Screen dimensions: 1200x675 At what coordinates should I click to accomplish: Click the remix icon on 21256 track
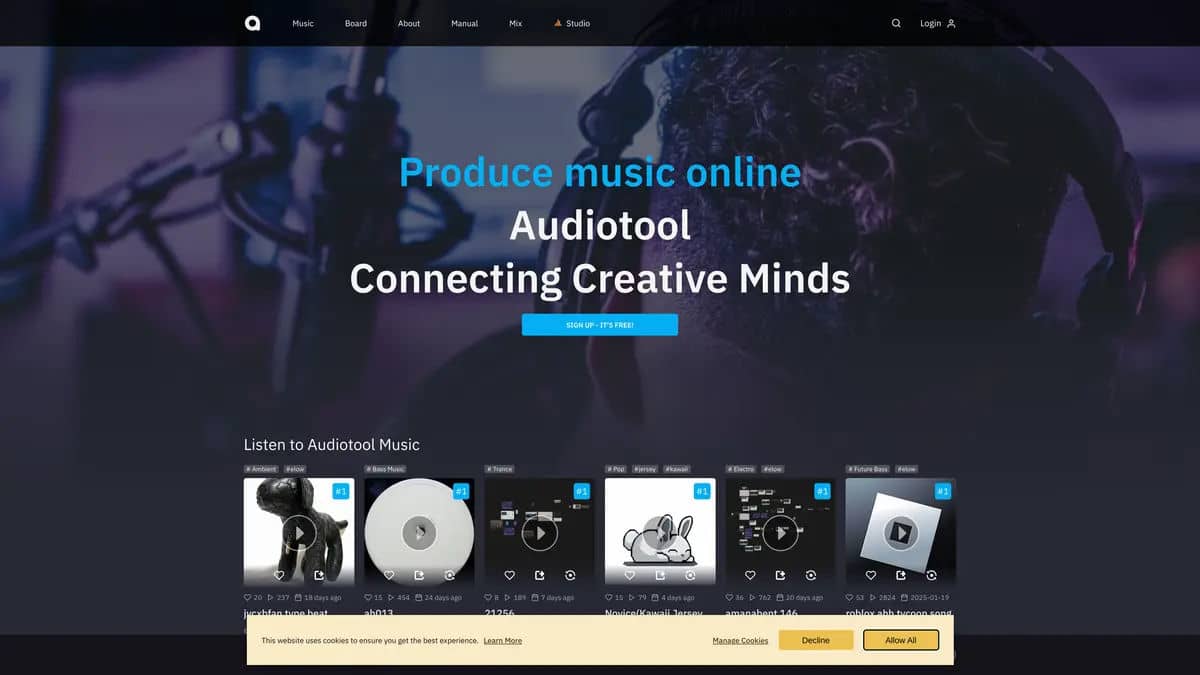(570, 575)
